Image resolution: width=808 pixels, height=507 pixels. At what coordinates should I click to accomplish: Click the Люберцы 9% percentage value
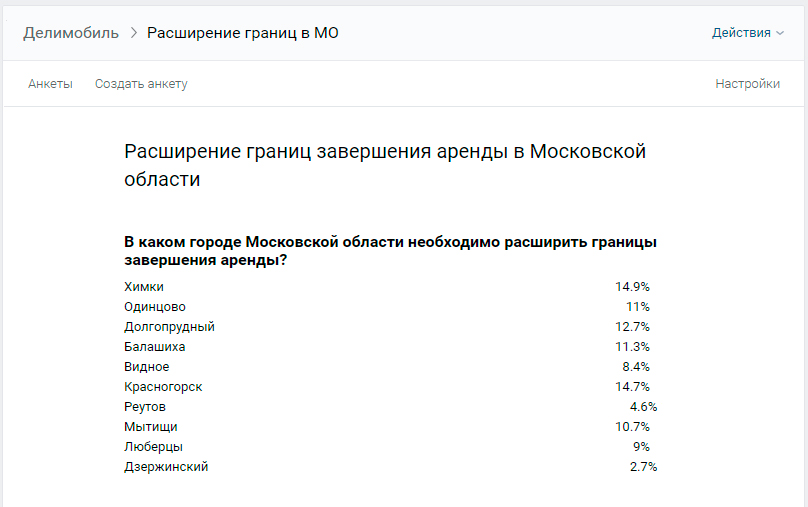coord(642,447)
